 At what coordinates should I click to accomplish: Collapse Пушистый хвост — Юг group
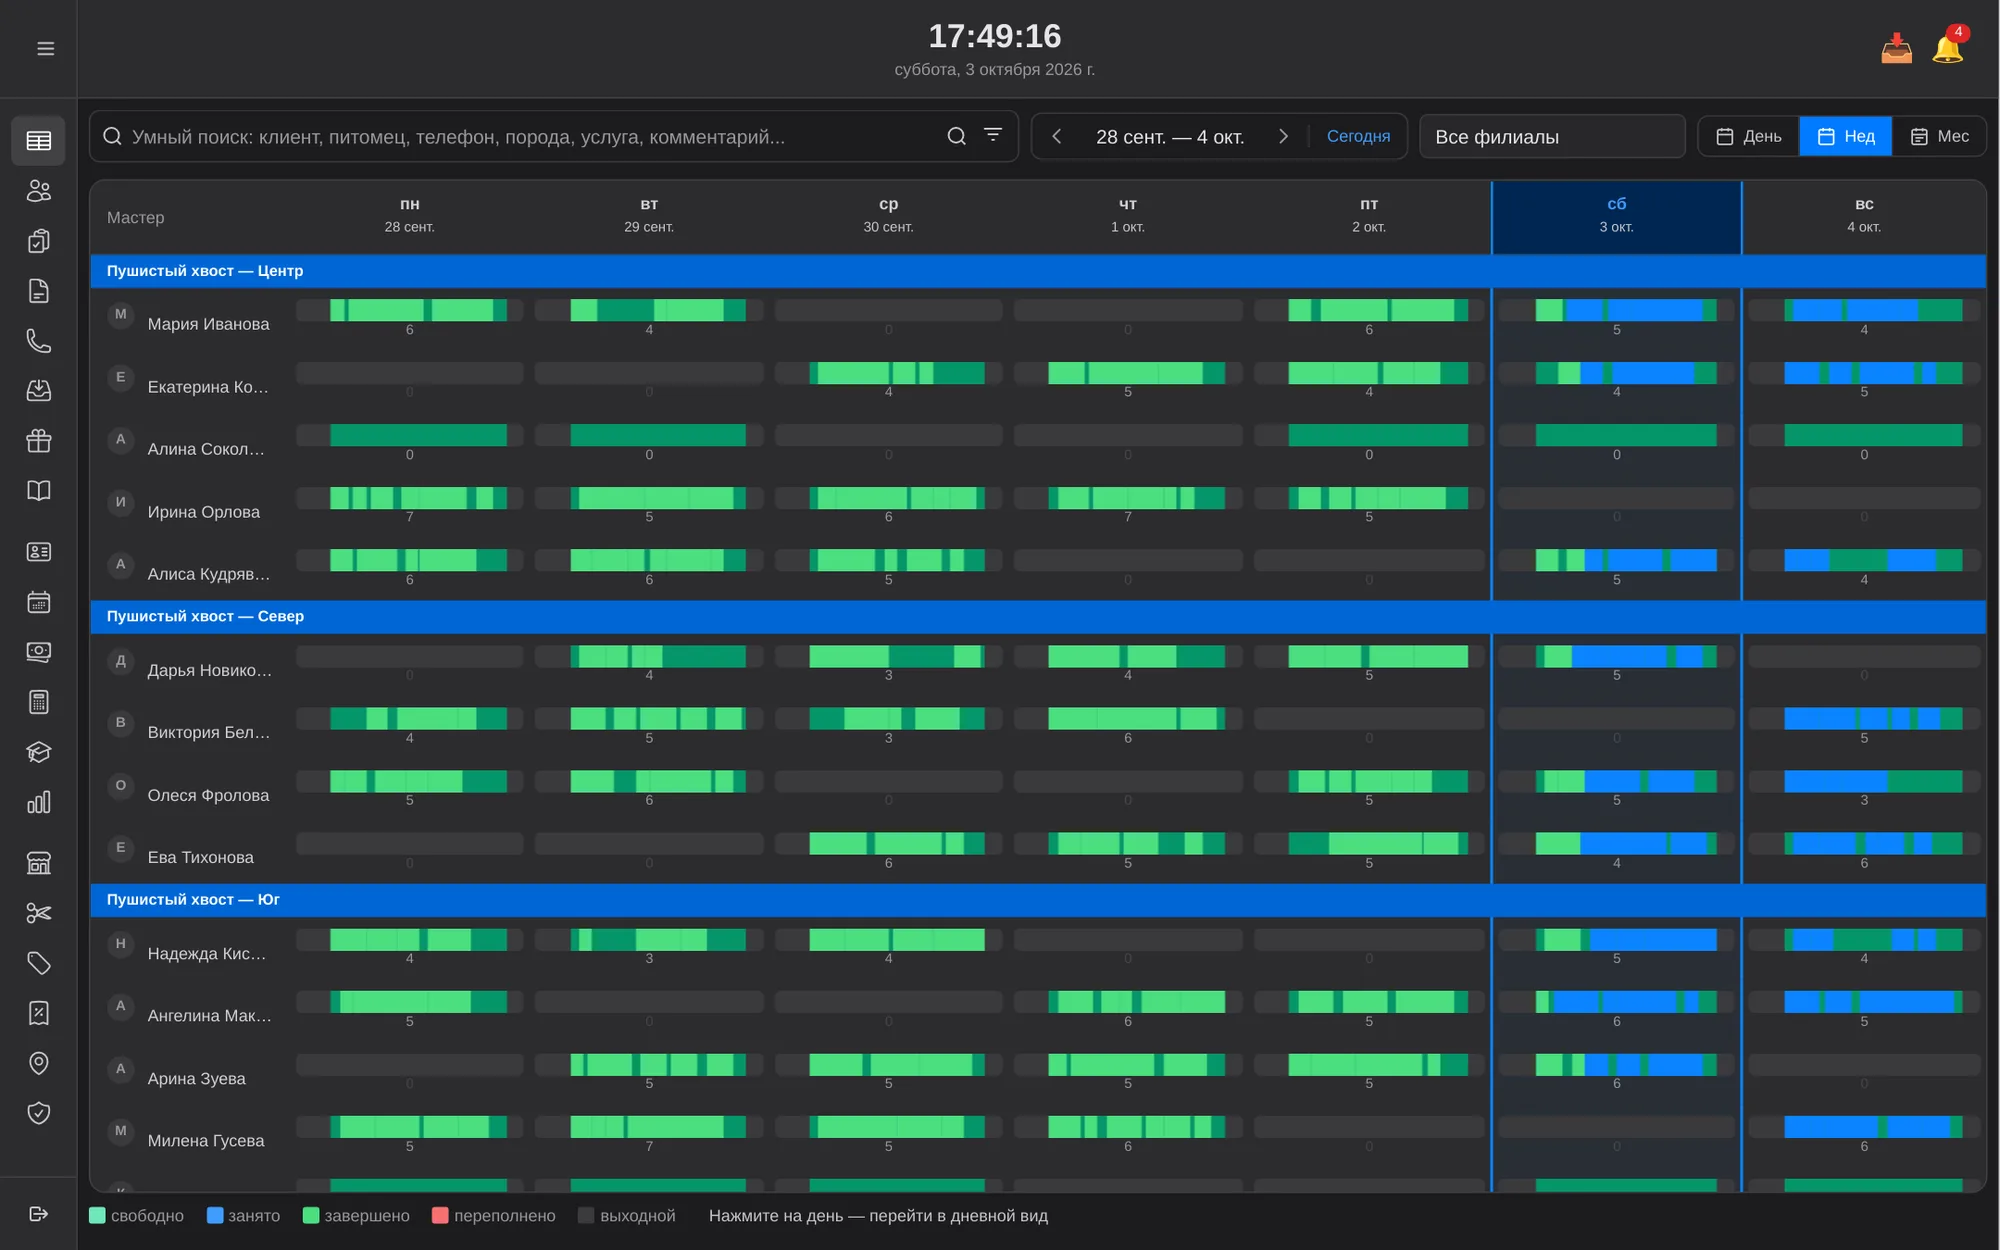pyautogui.click(x=1038, y=900)
